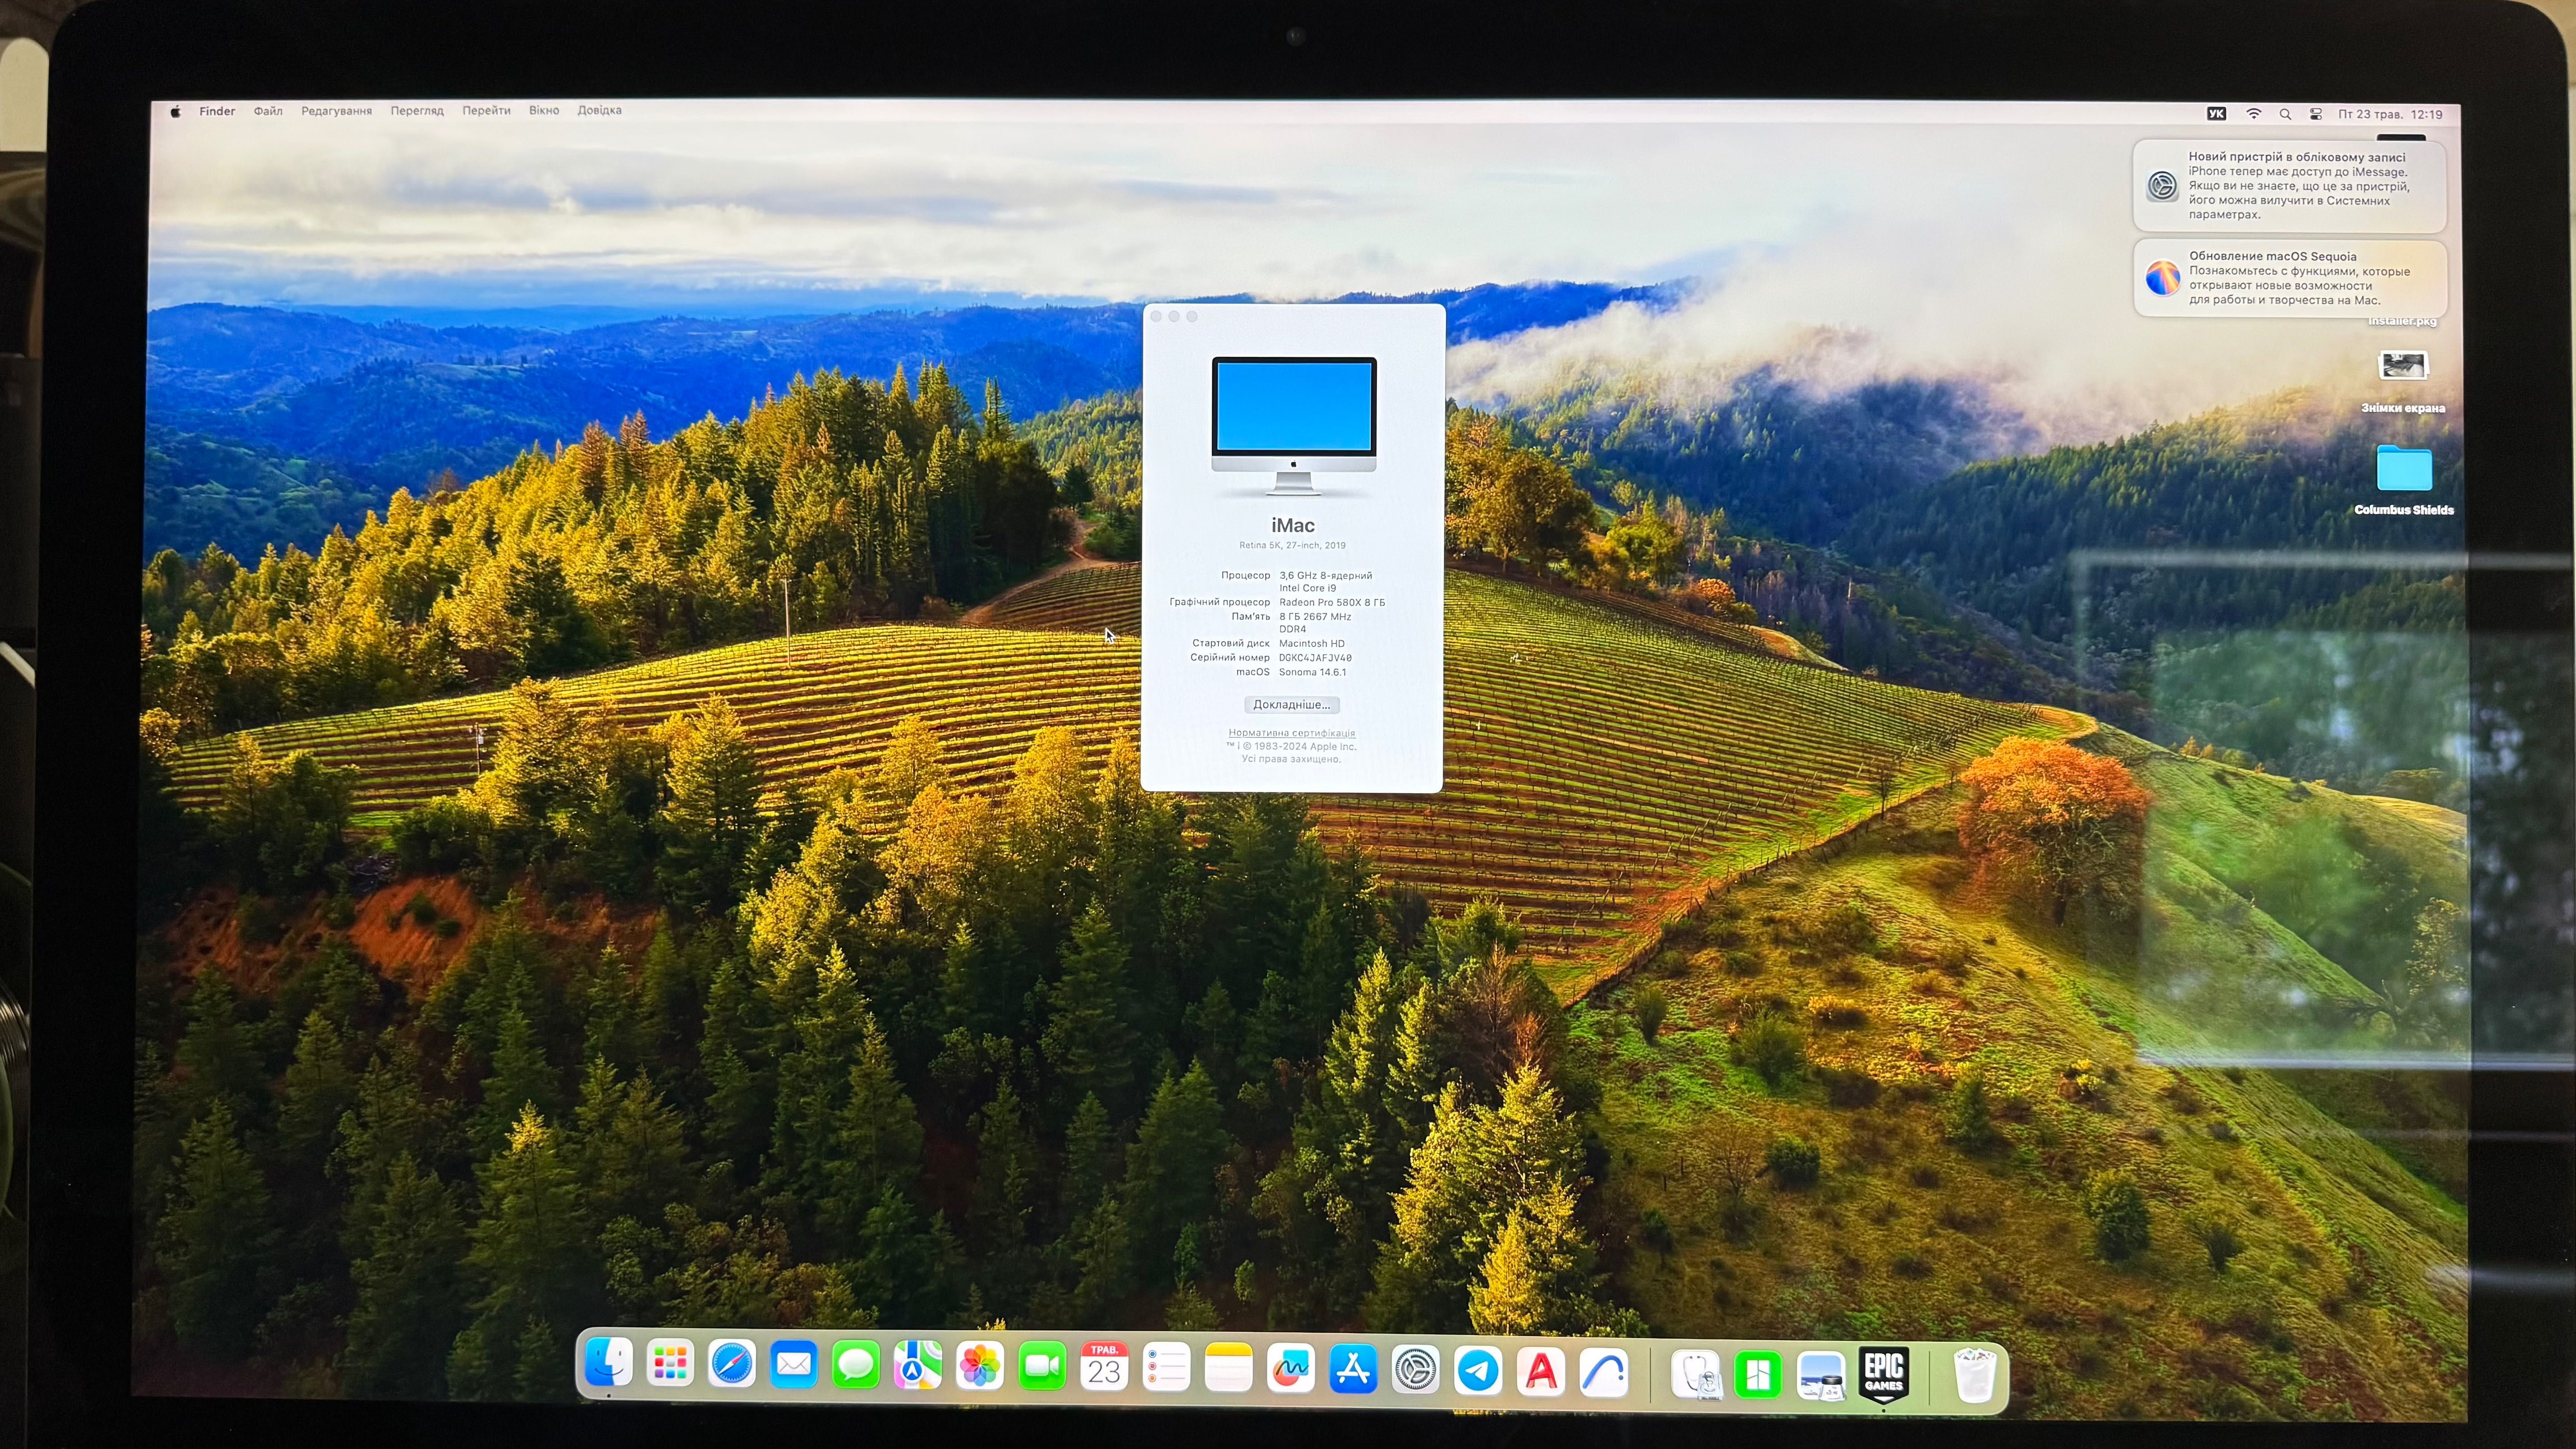
Task: Open the Нормативна сертифікація link
Action: click(x=1292, y=733)
